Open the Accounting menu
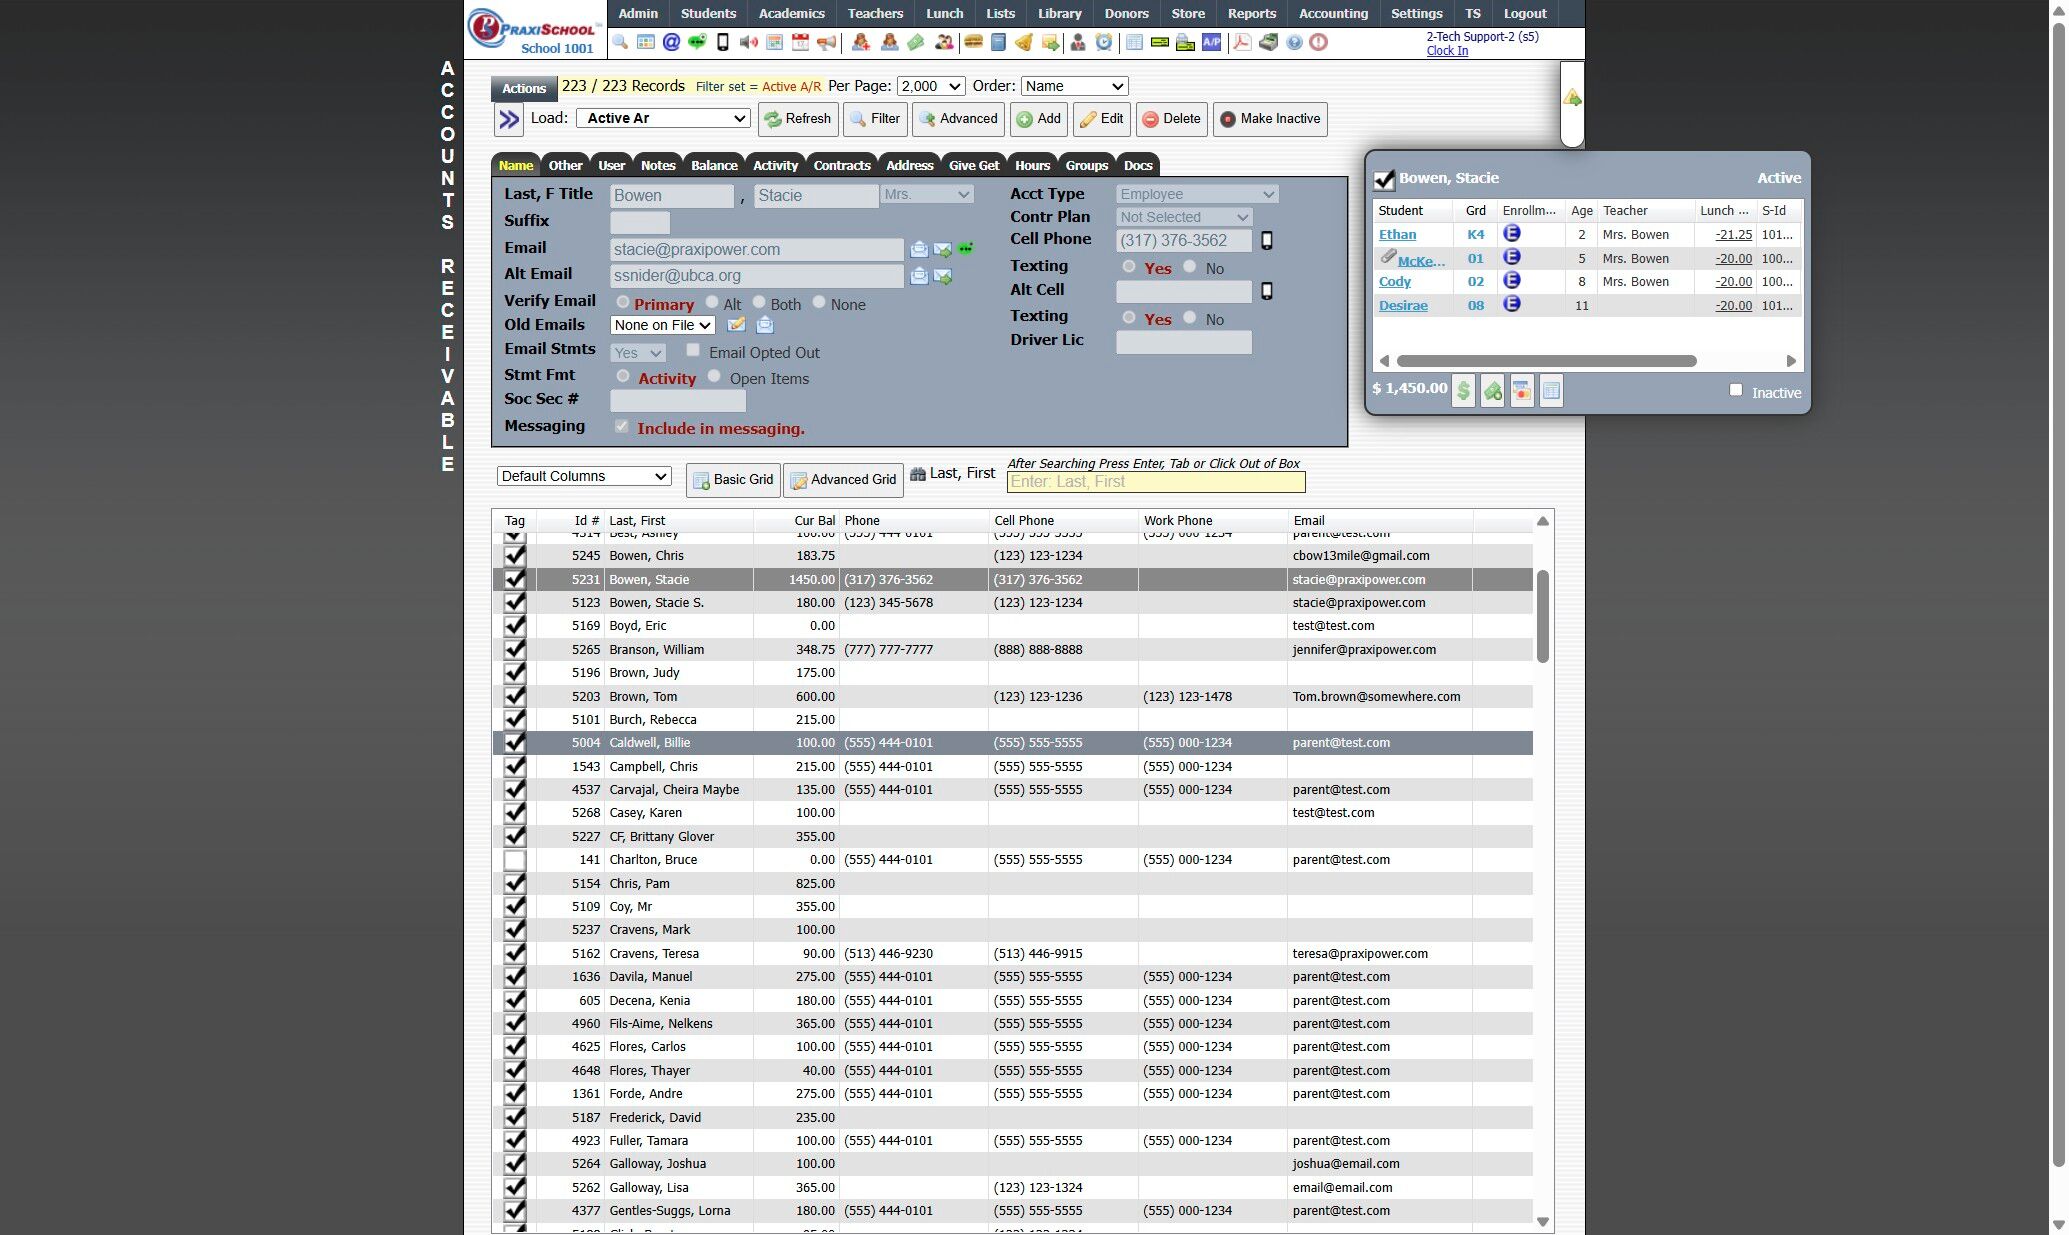2069x1235 pixels. click(x=1332, y=14)
